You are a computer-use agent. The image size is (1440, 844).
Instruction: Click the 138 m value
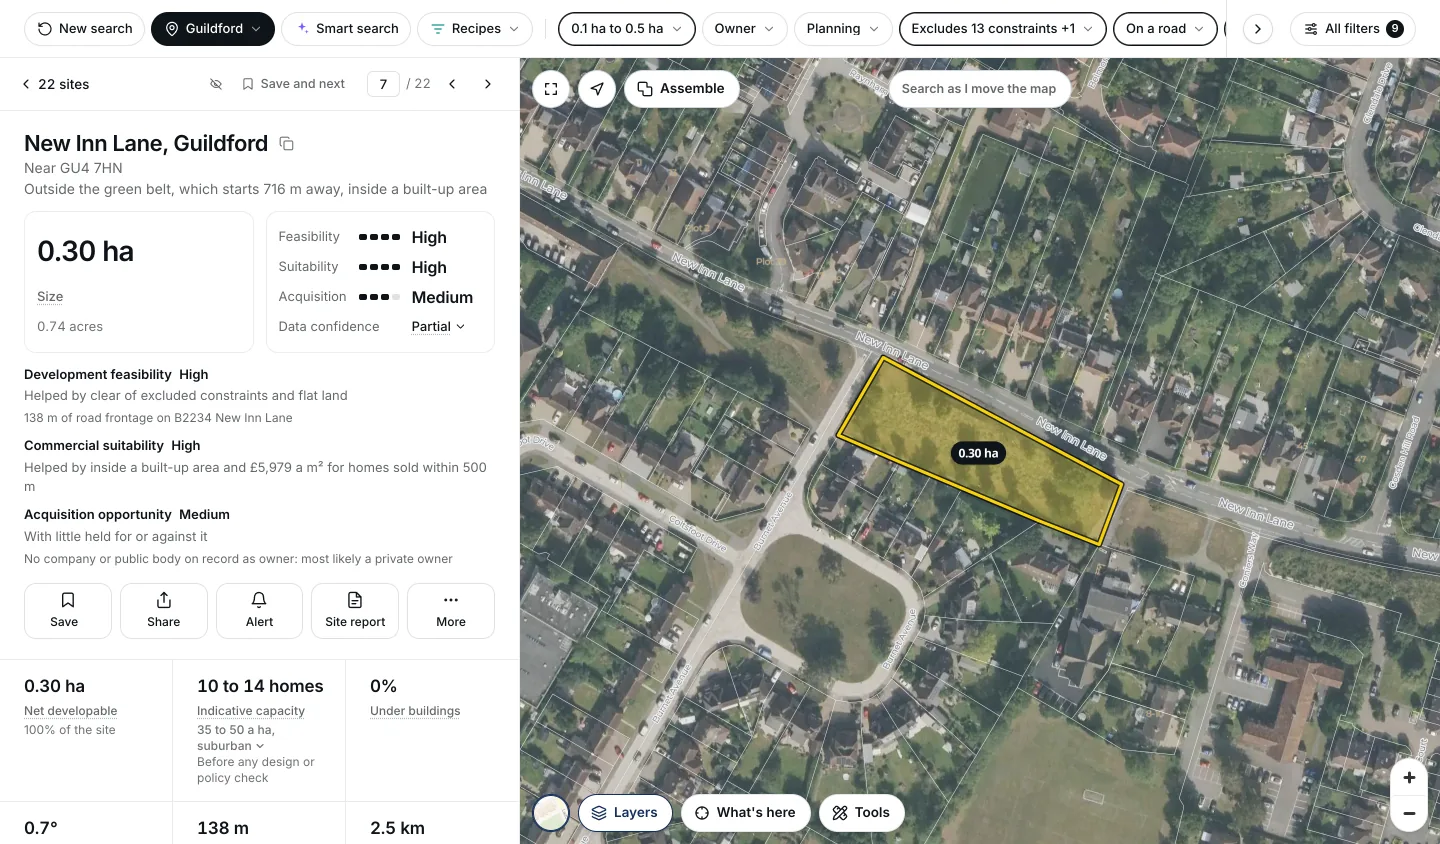point(223,828)
